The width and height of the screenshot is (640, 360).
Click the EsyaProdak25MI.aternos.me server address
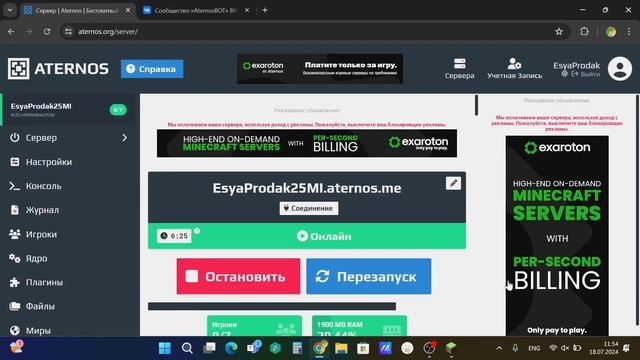[307, 188]
